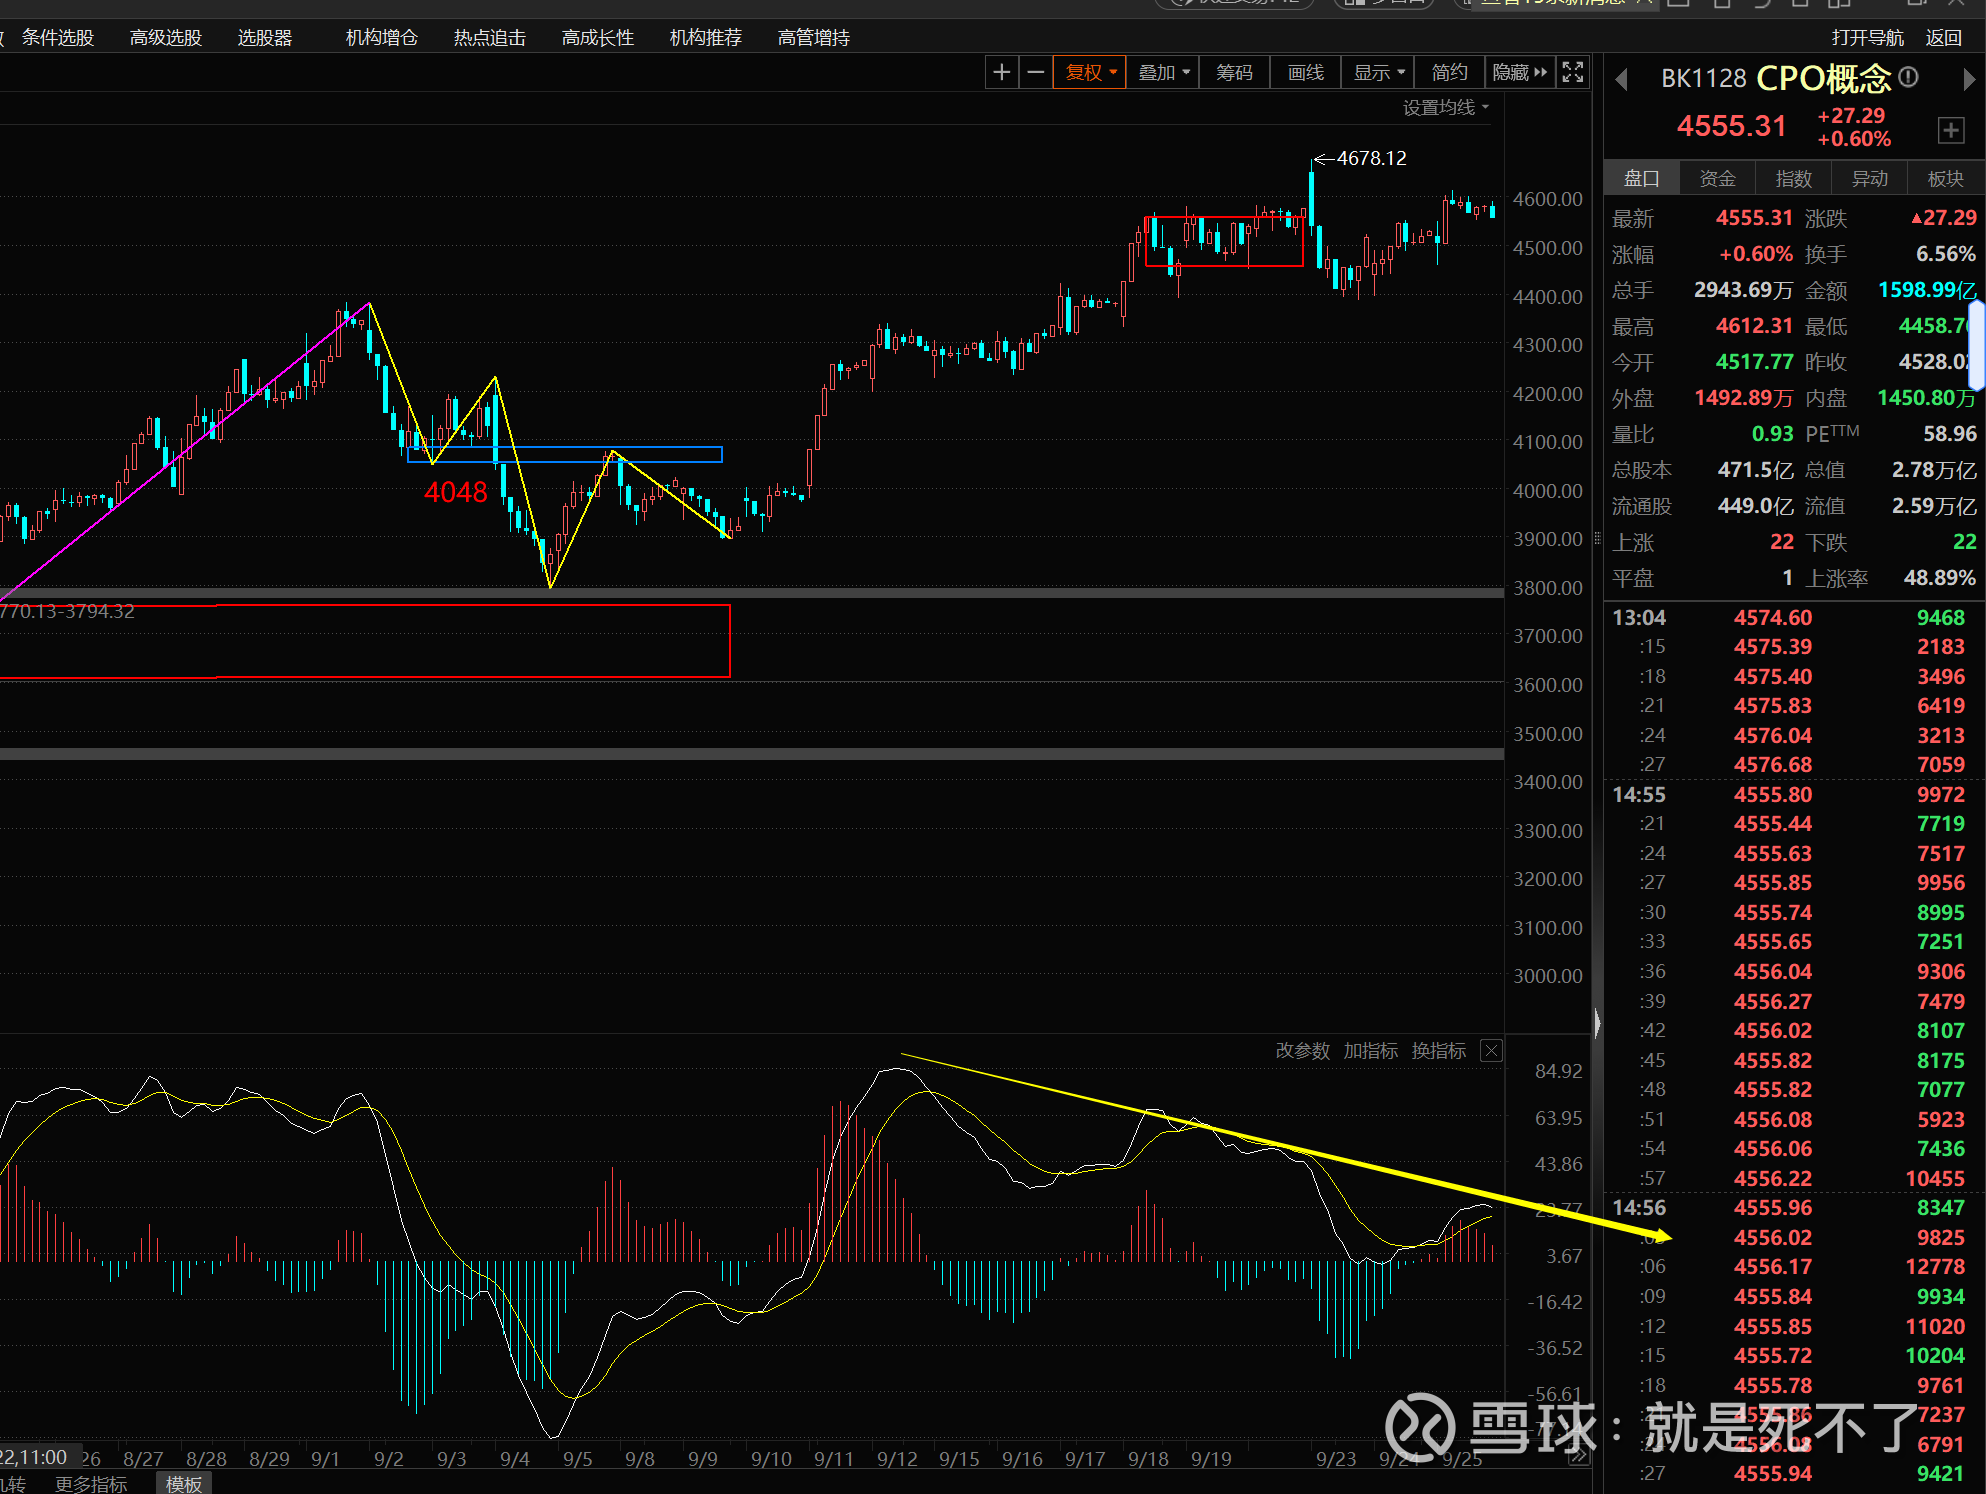Open the 复权 dropdown

point(1090,72)
